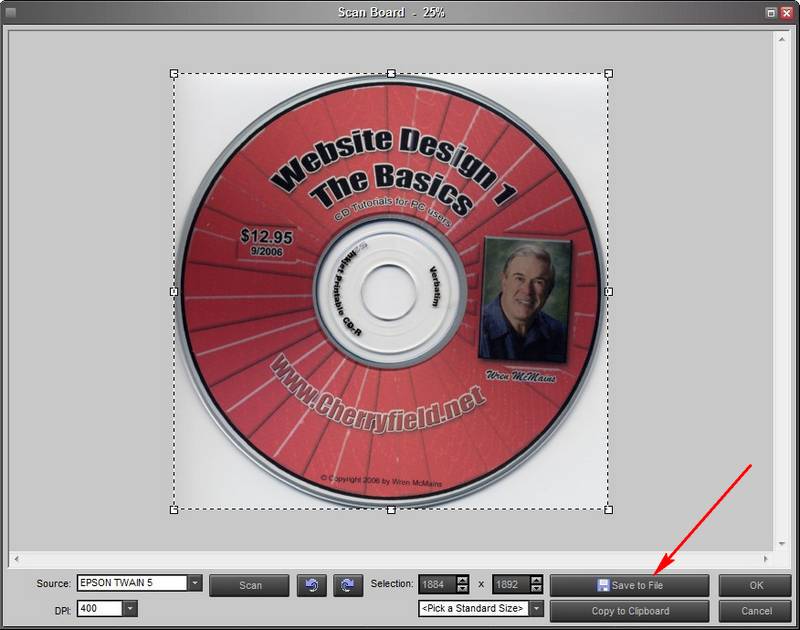Decrease selection width with down stepper
The image size is (800, 630).
click(463, 589)
